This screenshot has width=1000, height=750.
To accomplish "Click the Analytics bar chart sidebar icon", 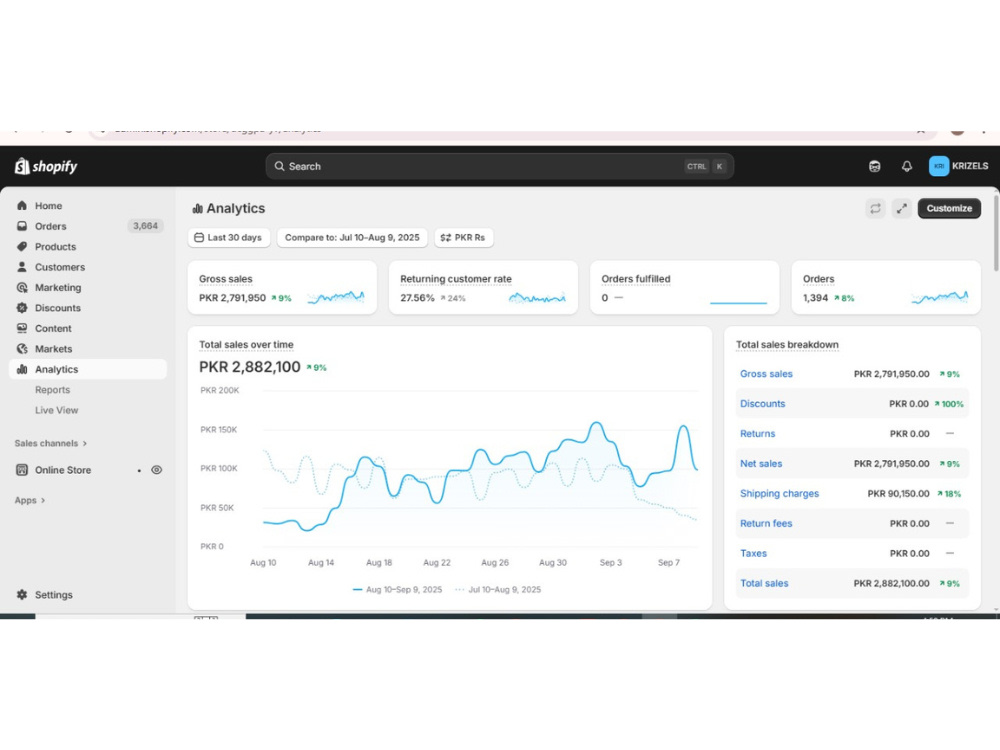I will coord(22,369).
